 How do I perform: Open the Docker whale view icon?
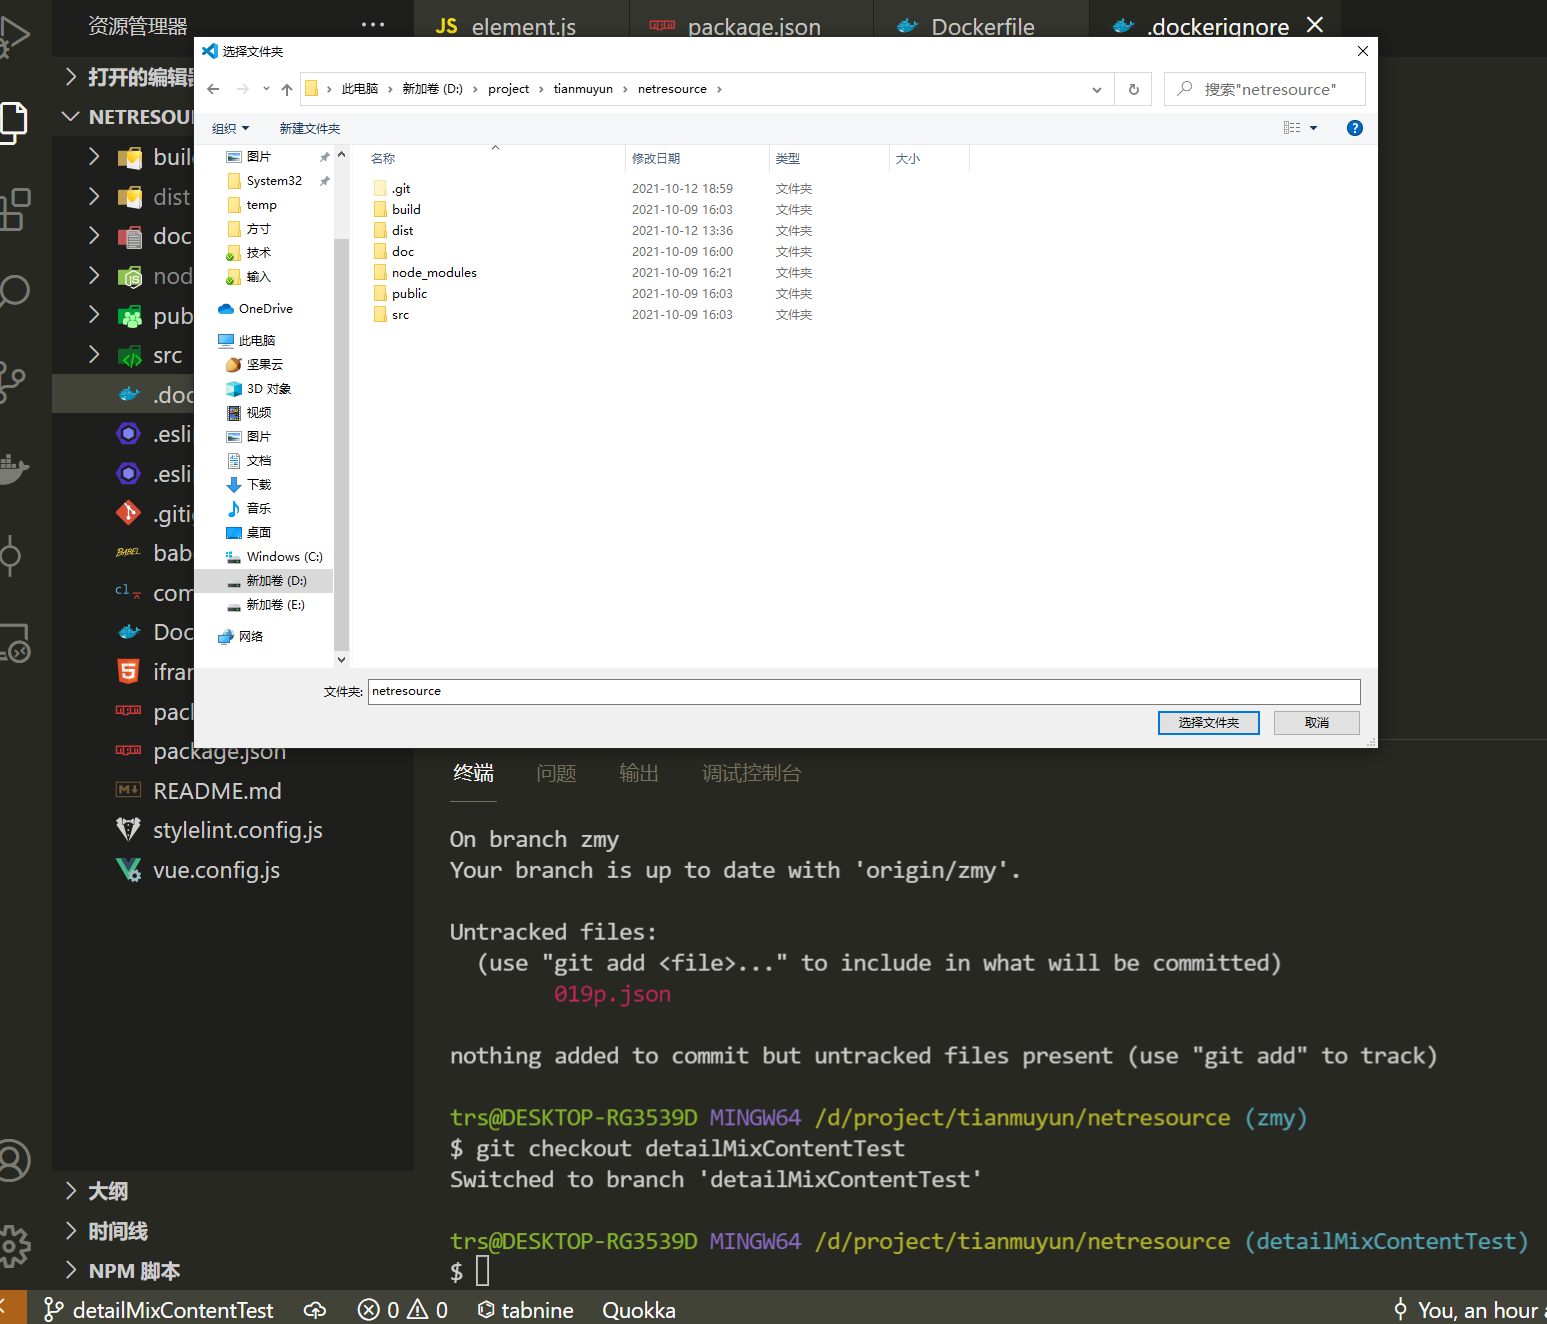click(x=12, y=468)
